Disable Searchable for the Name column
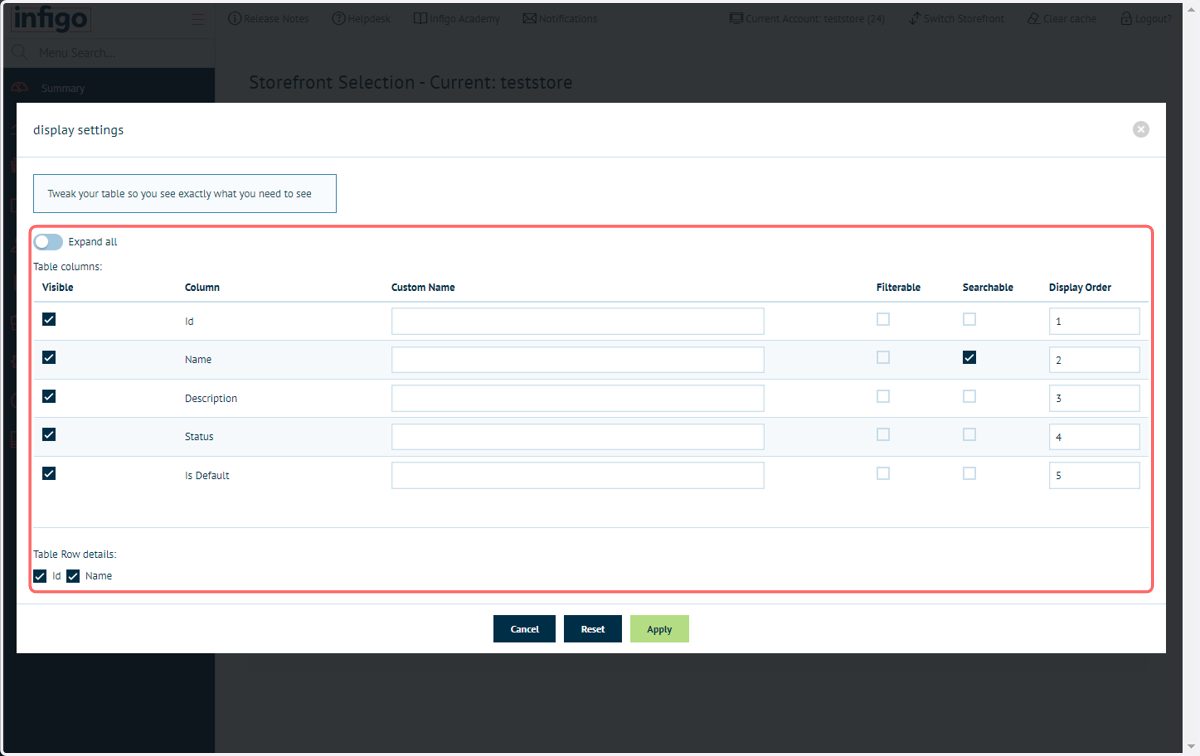 click(x=969, y=357)
